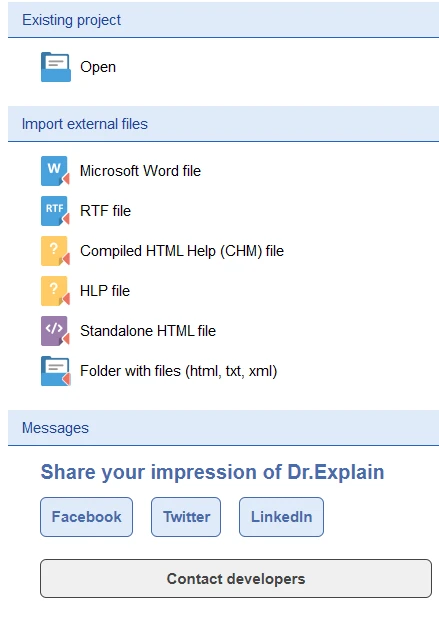Screen dimensions: 439x617
Task: Select Compiled HTML Help (CHM) file
Action: (182, 251)
